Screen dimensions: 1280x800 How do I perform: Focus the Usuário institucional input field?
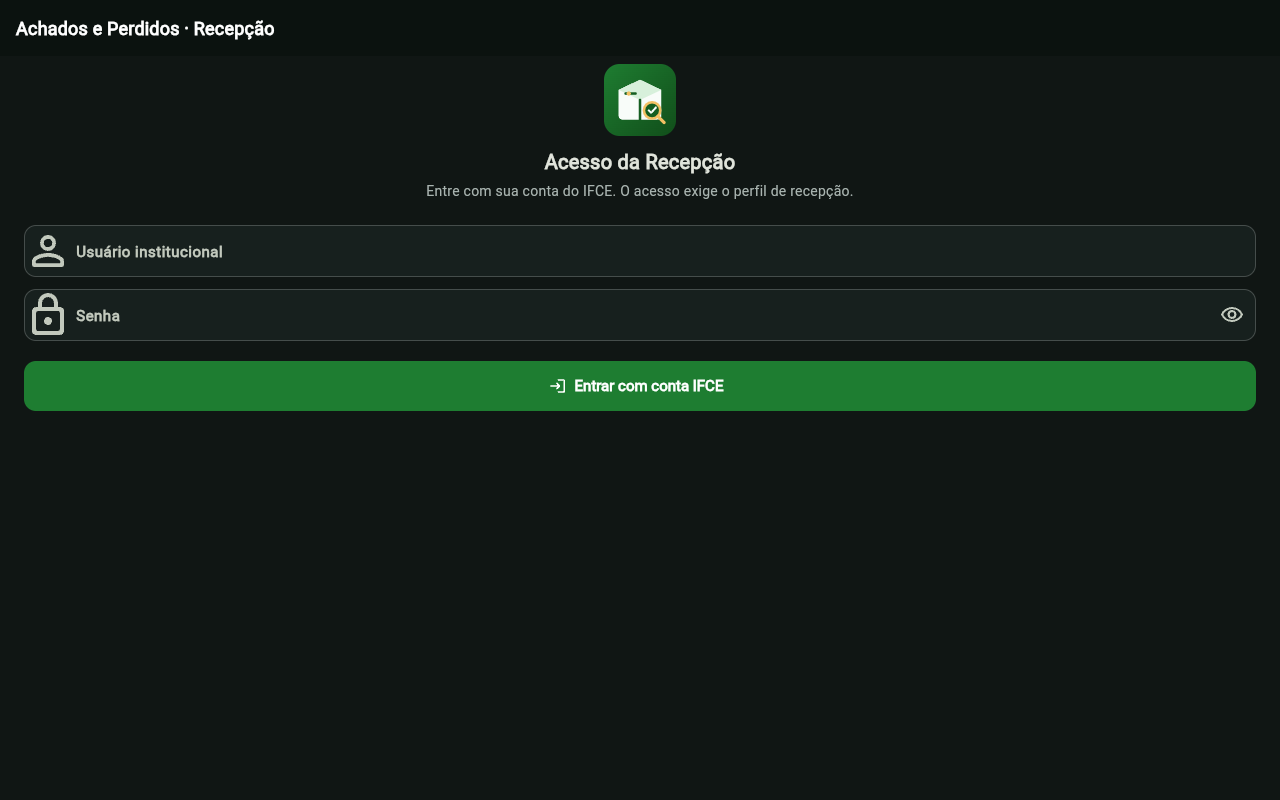[x=640, y=251]
